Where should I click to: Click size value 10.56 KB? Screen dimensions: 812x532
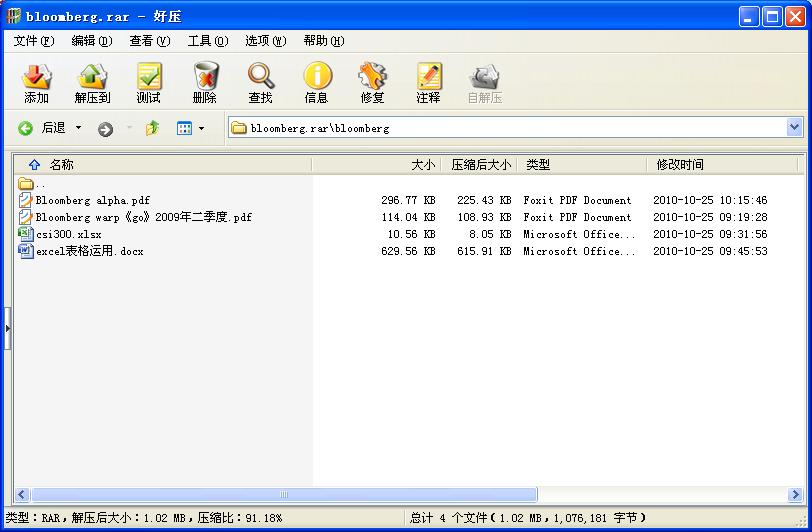411,234
